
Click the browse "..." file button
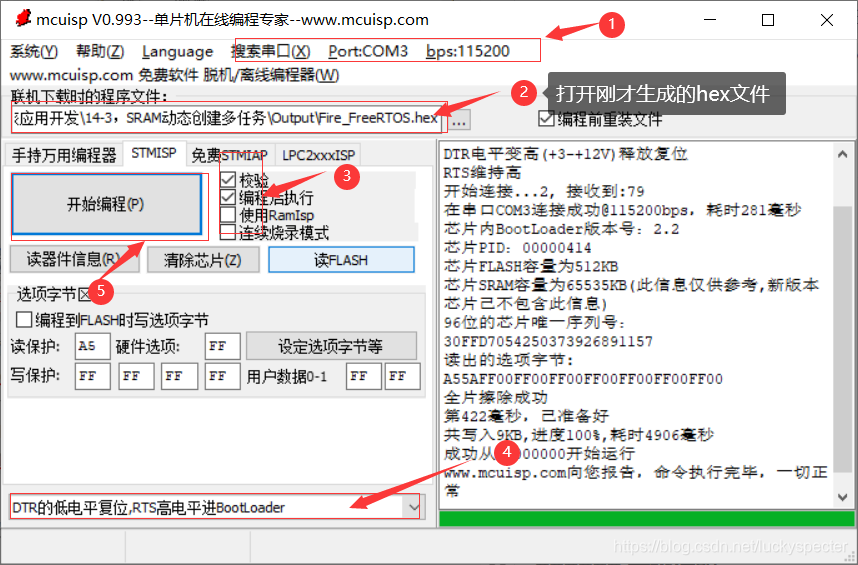459,121
